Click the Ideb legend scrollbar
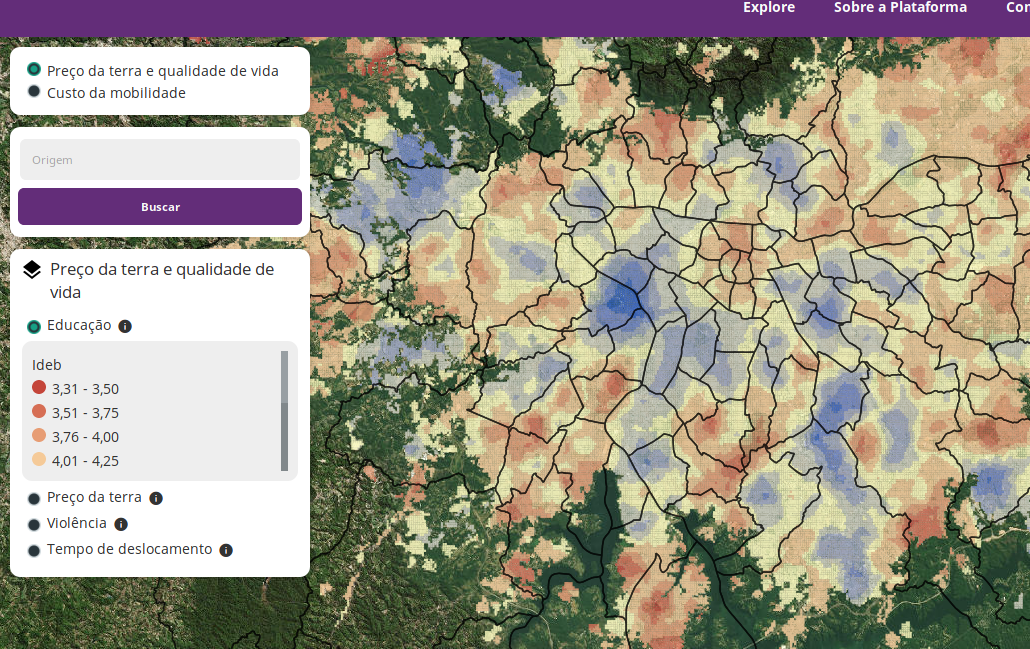 point(285,410)
